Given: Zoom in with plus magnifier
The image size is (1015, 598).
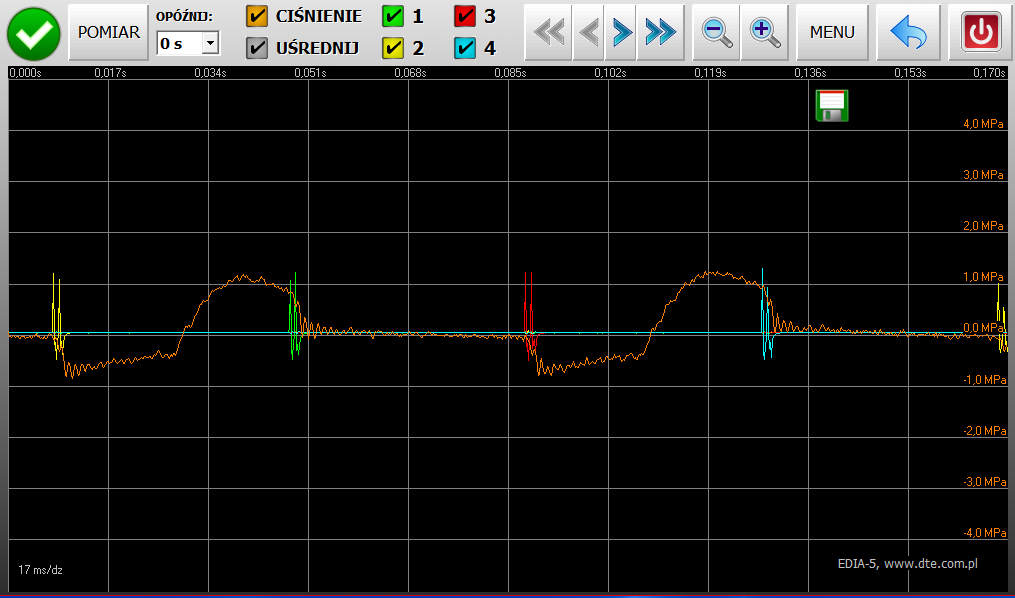Looking at the screenshot, I should [x=764, y=32].
